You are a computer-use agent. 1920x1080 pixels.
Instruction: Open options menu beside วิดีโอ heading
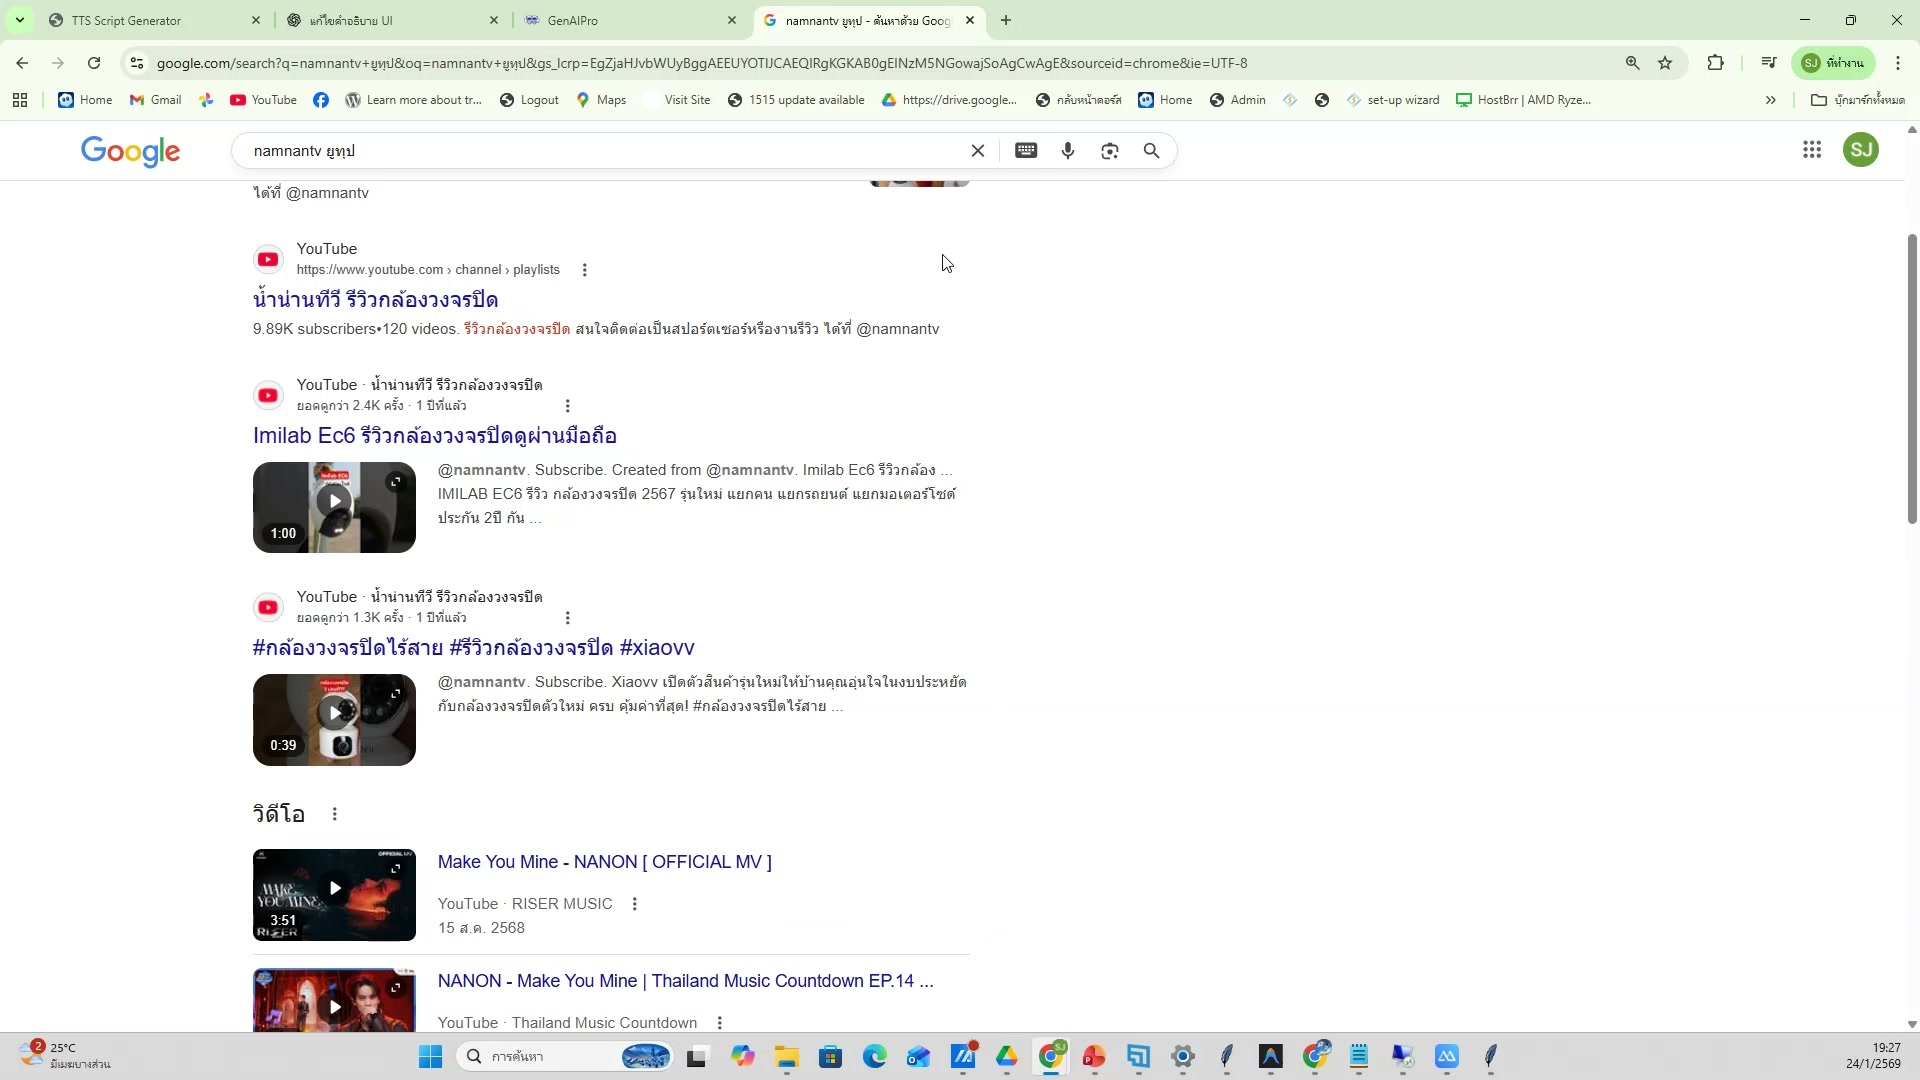click(x=335, y=814)
